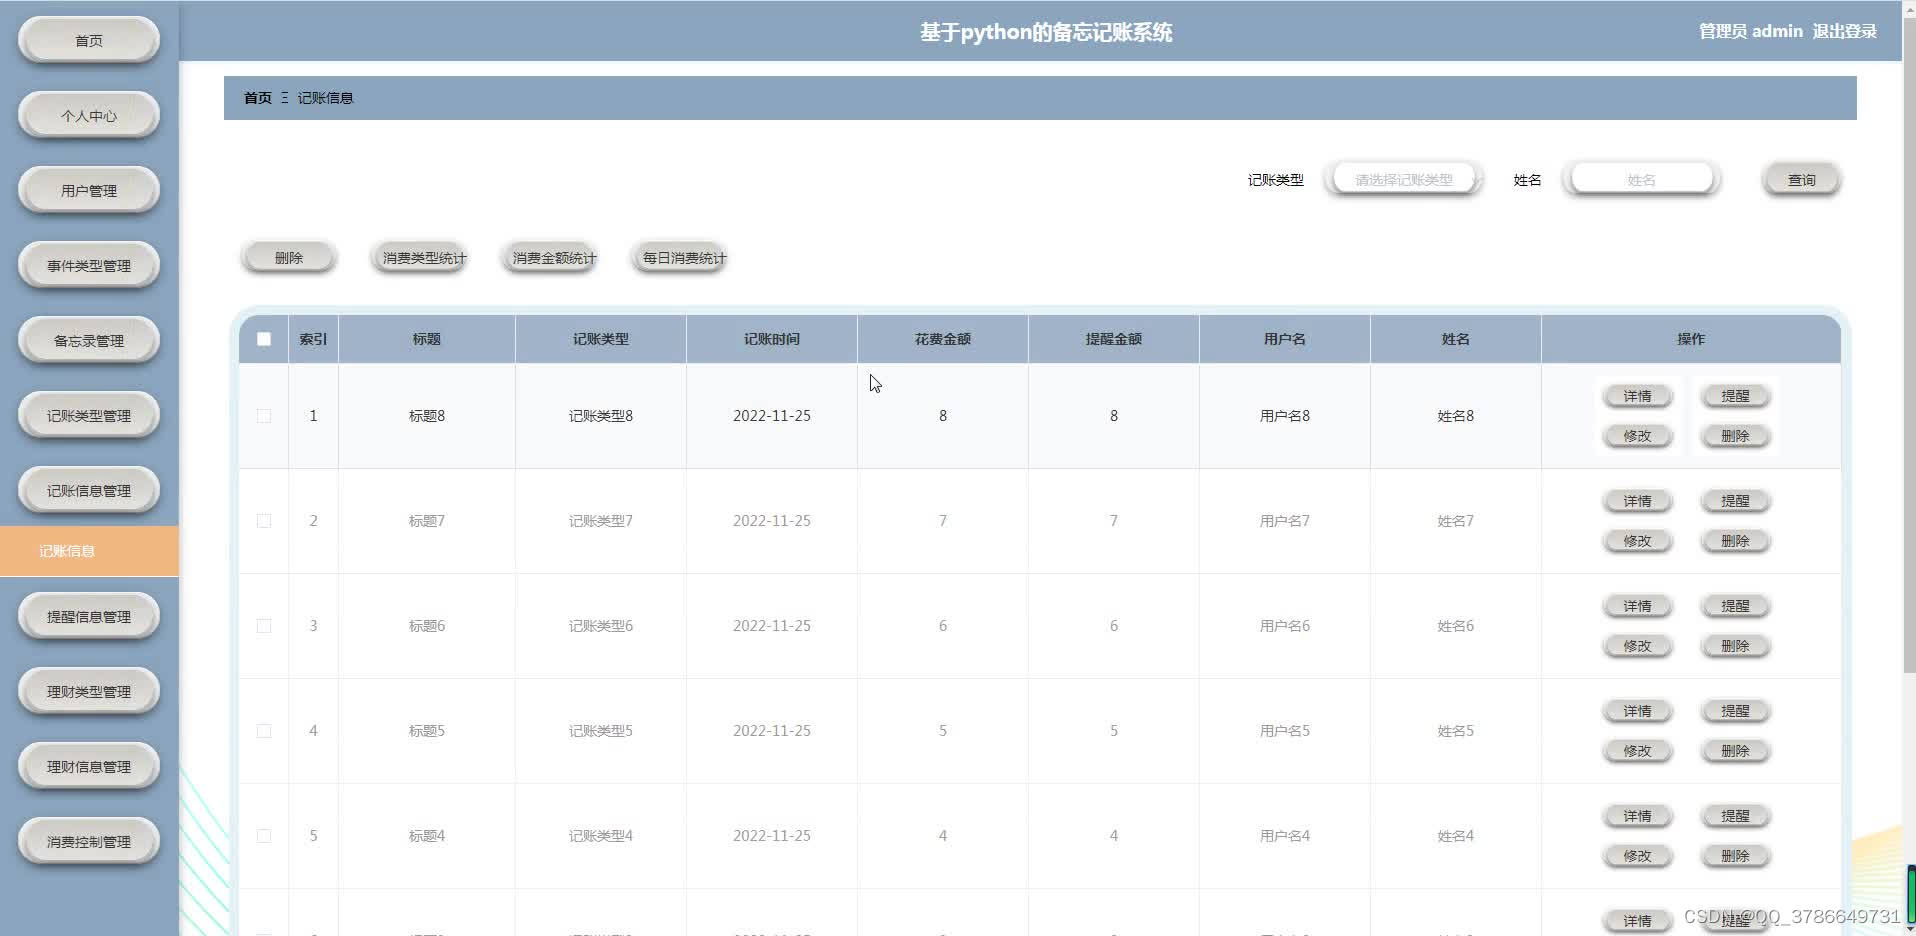Image resolution: width=1916 pixels, height=936 pixels.
Task: View 详情 for 标题6 row
Action: pos(1637,606)
